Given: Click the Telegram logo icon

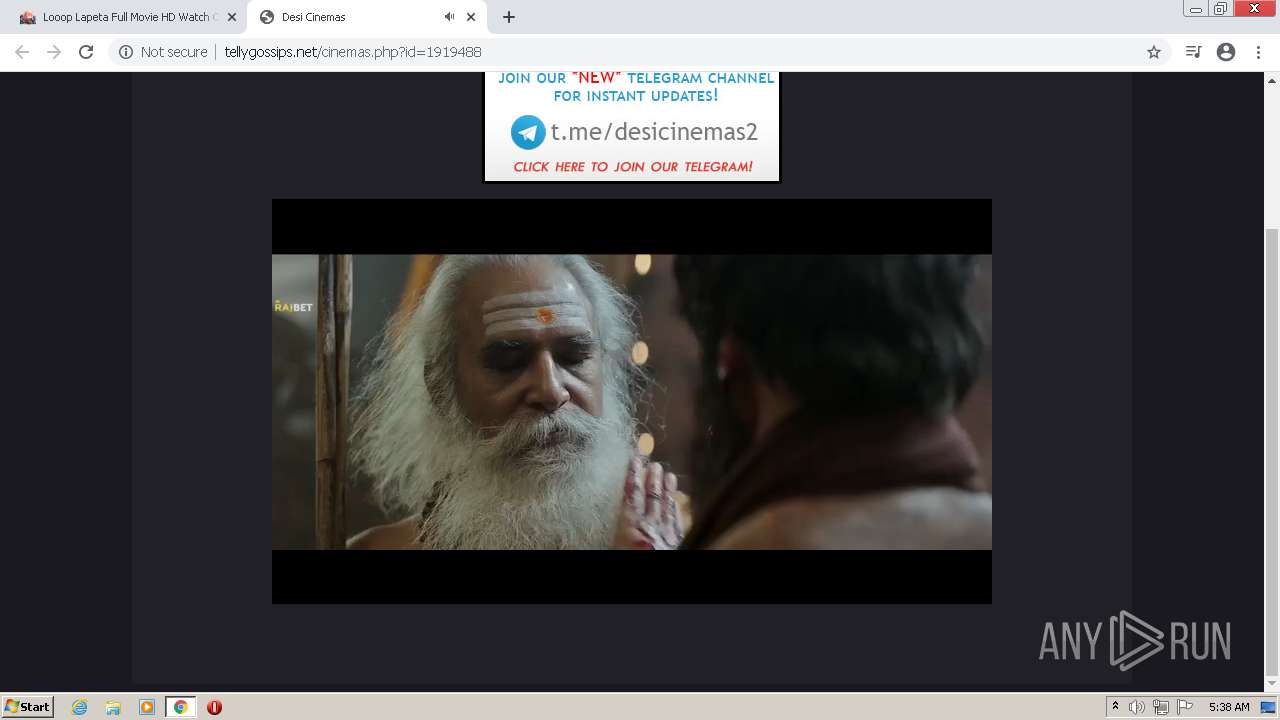Looking at the screenshot, I should pos(528,132).
